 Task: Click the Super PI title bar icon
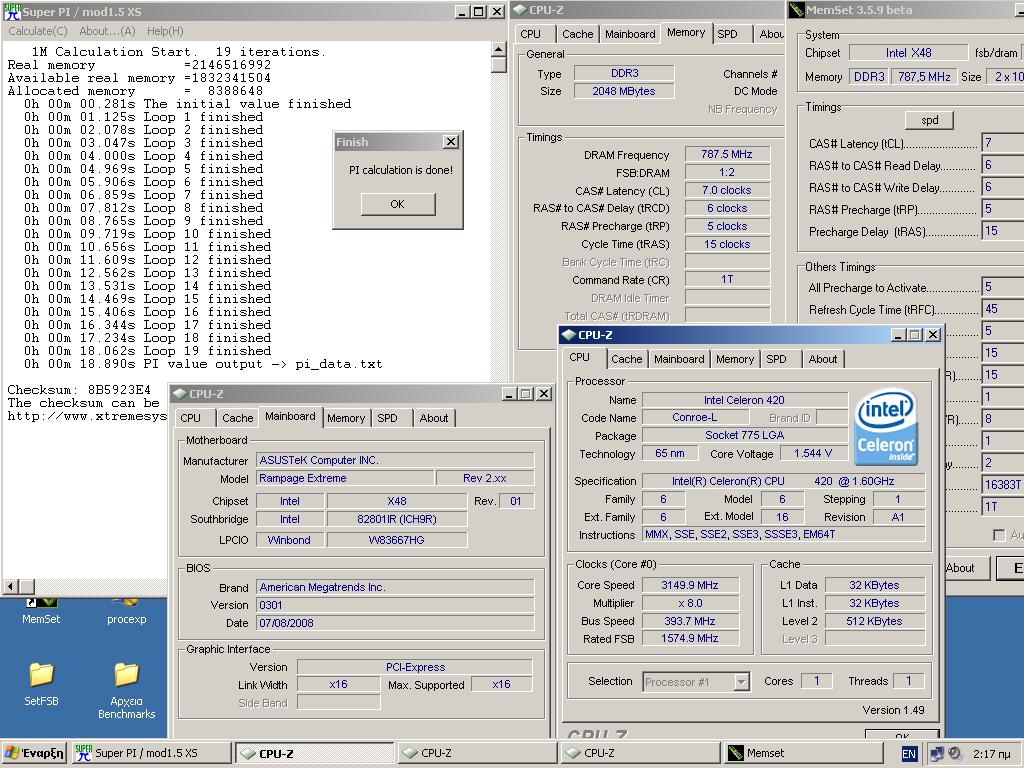click(x=12, y=12)
